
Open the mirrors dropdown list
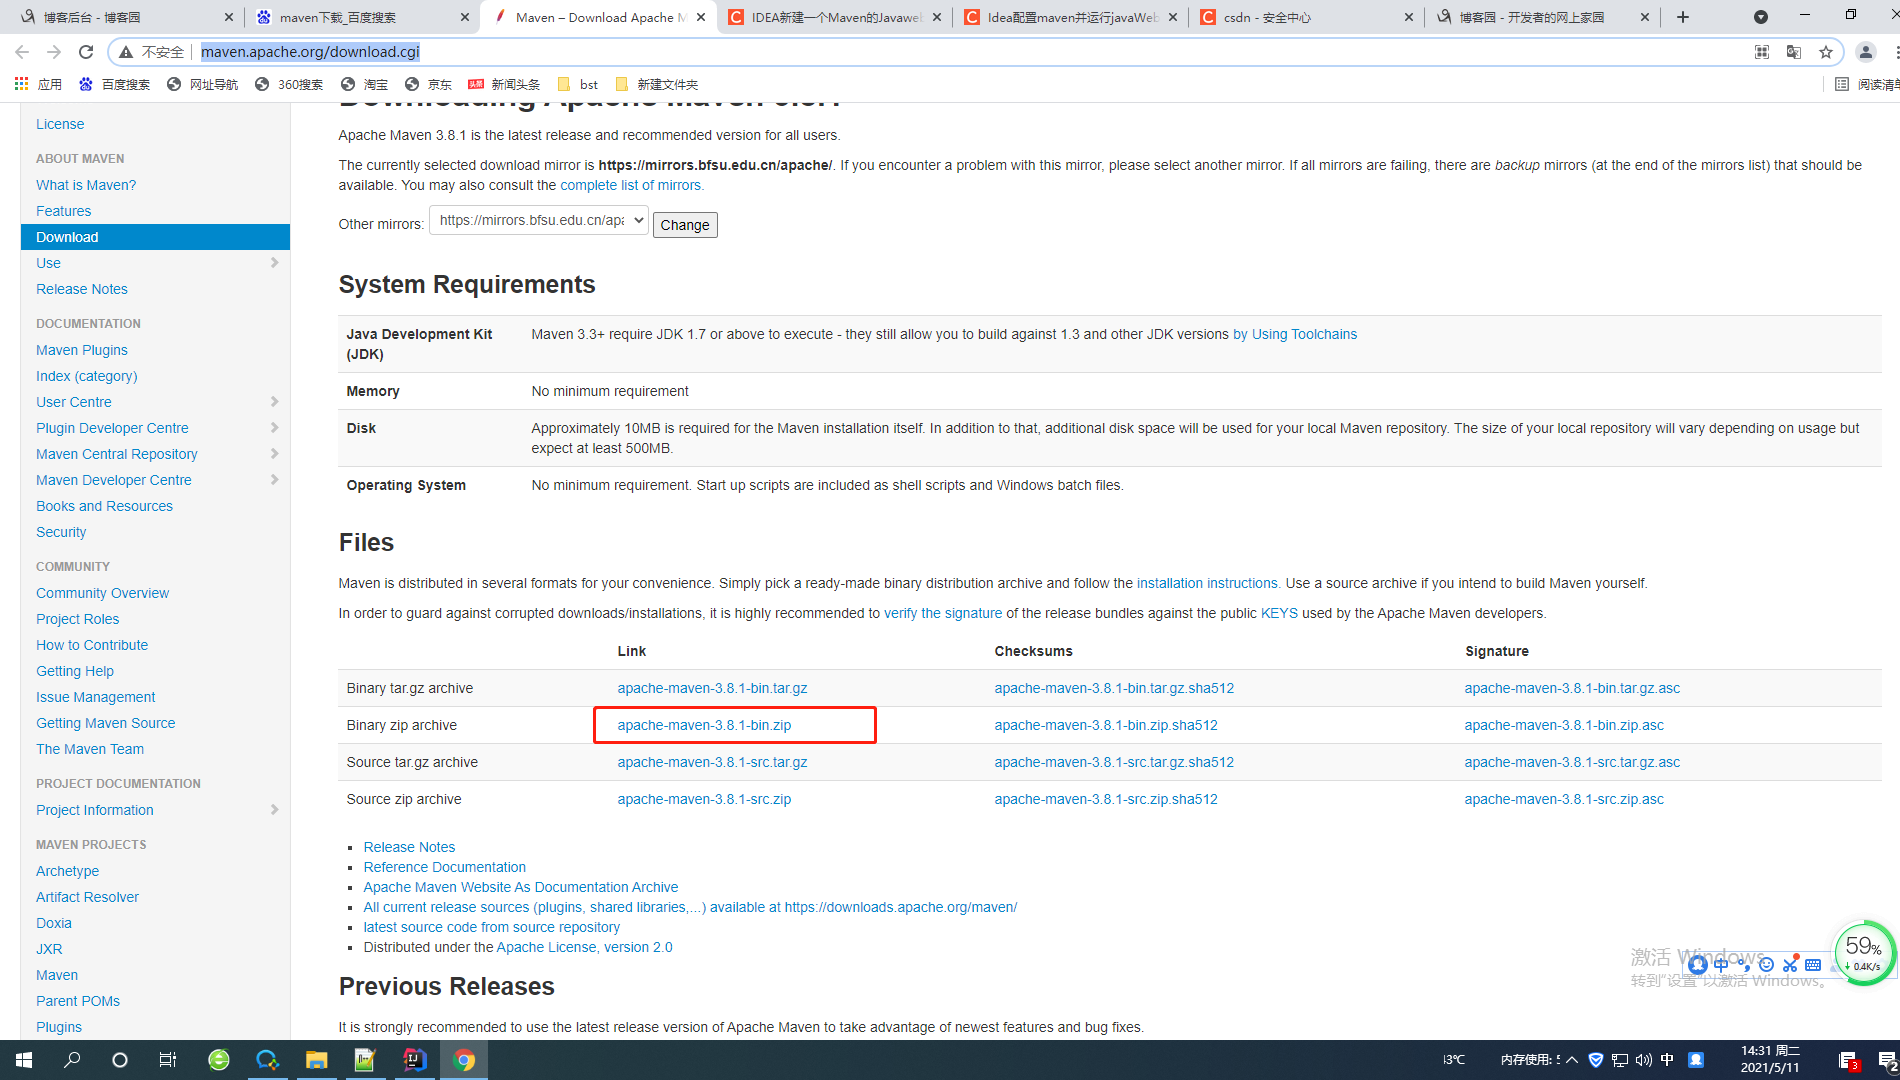(539, 220)
